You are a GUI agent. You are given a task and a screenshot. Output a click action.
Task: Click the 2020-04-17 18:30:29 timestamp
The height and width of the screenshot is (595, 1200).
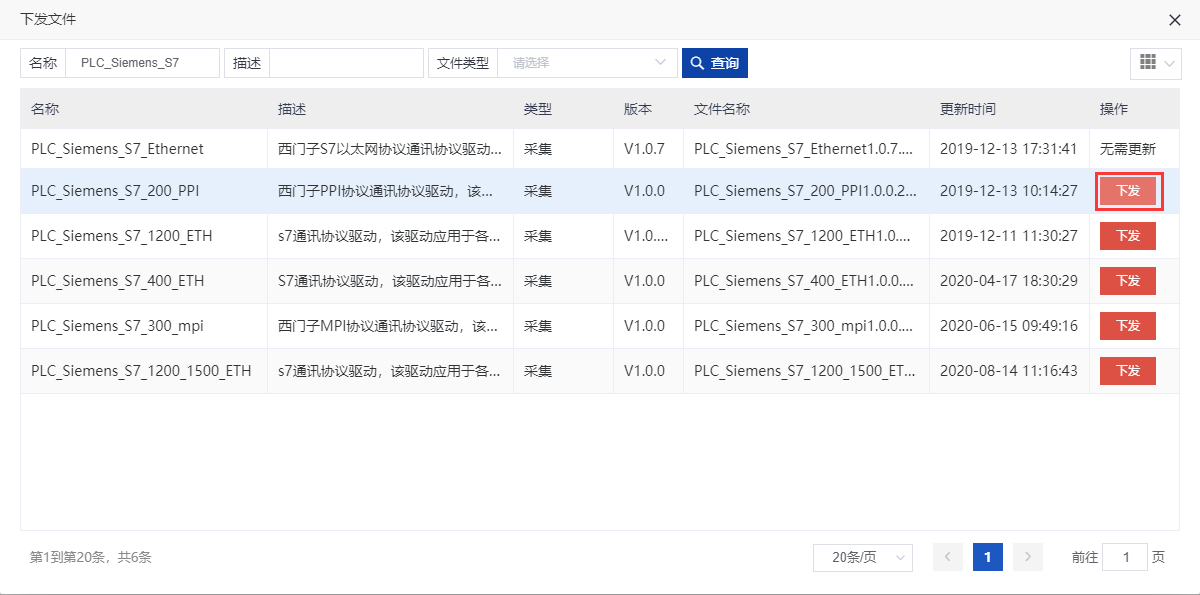click(1009, 281)
